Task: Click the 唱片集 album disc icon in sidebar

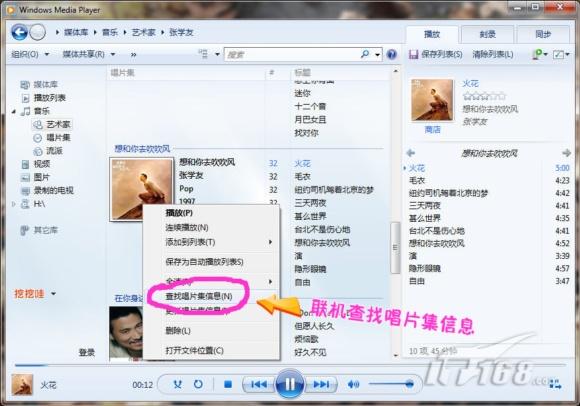Action: [x=38, y=138]
